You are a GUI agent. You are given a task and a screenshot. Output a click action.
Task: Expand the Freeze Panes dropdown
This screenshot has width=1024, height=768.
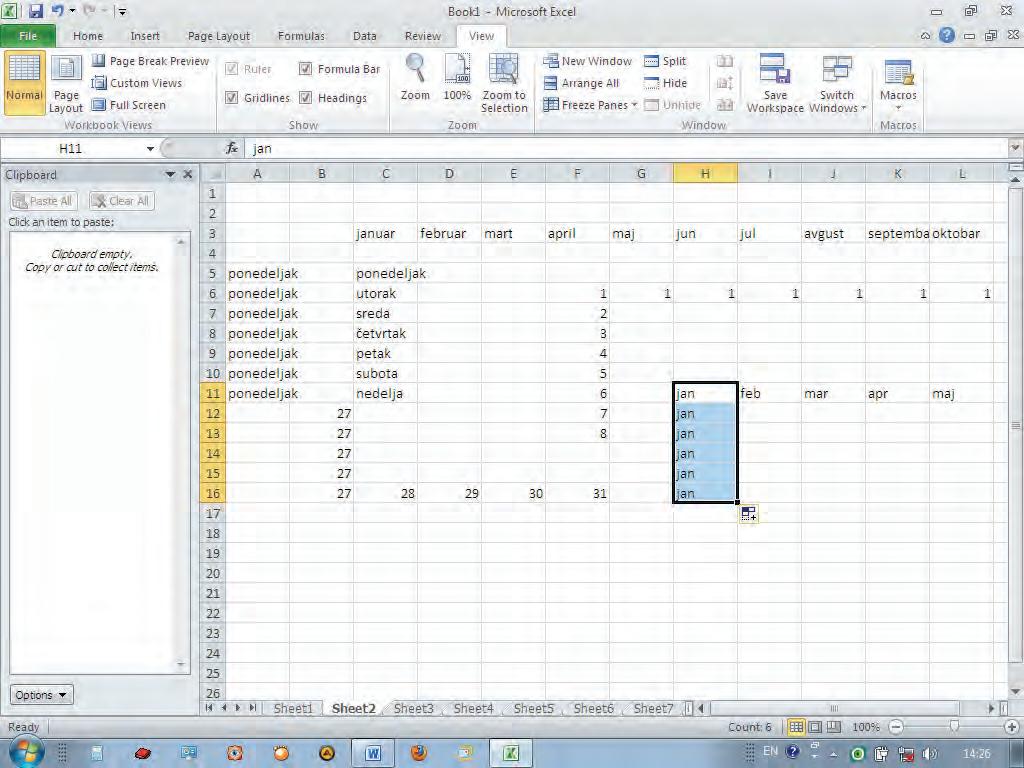pyautogui.click(x=634, y=104)
